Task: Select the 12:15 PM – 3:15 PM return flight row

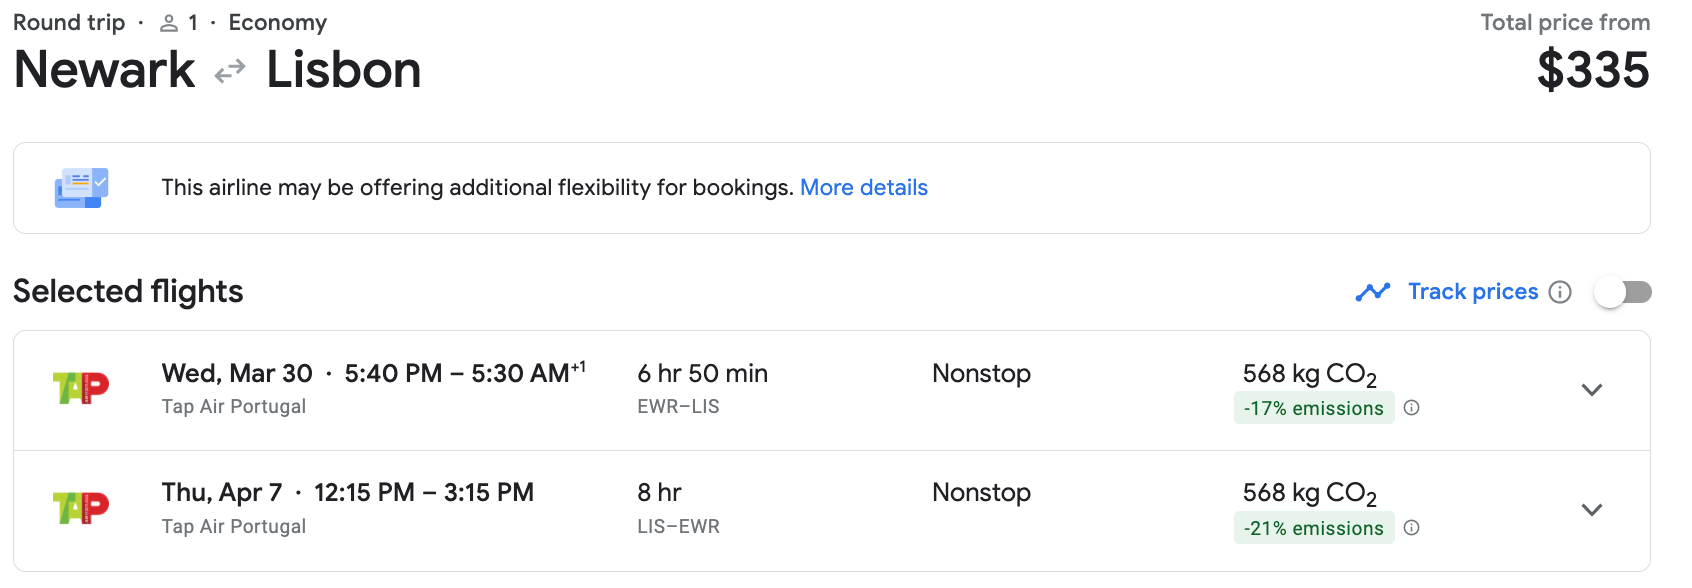Action: click(x=424, y=493)
